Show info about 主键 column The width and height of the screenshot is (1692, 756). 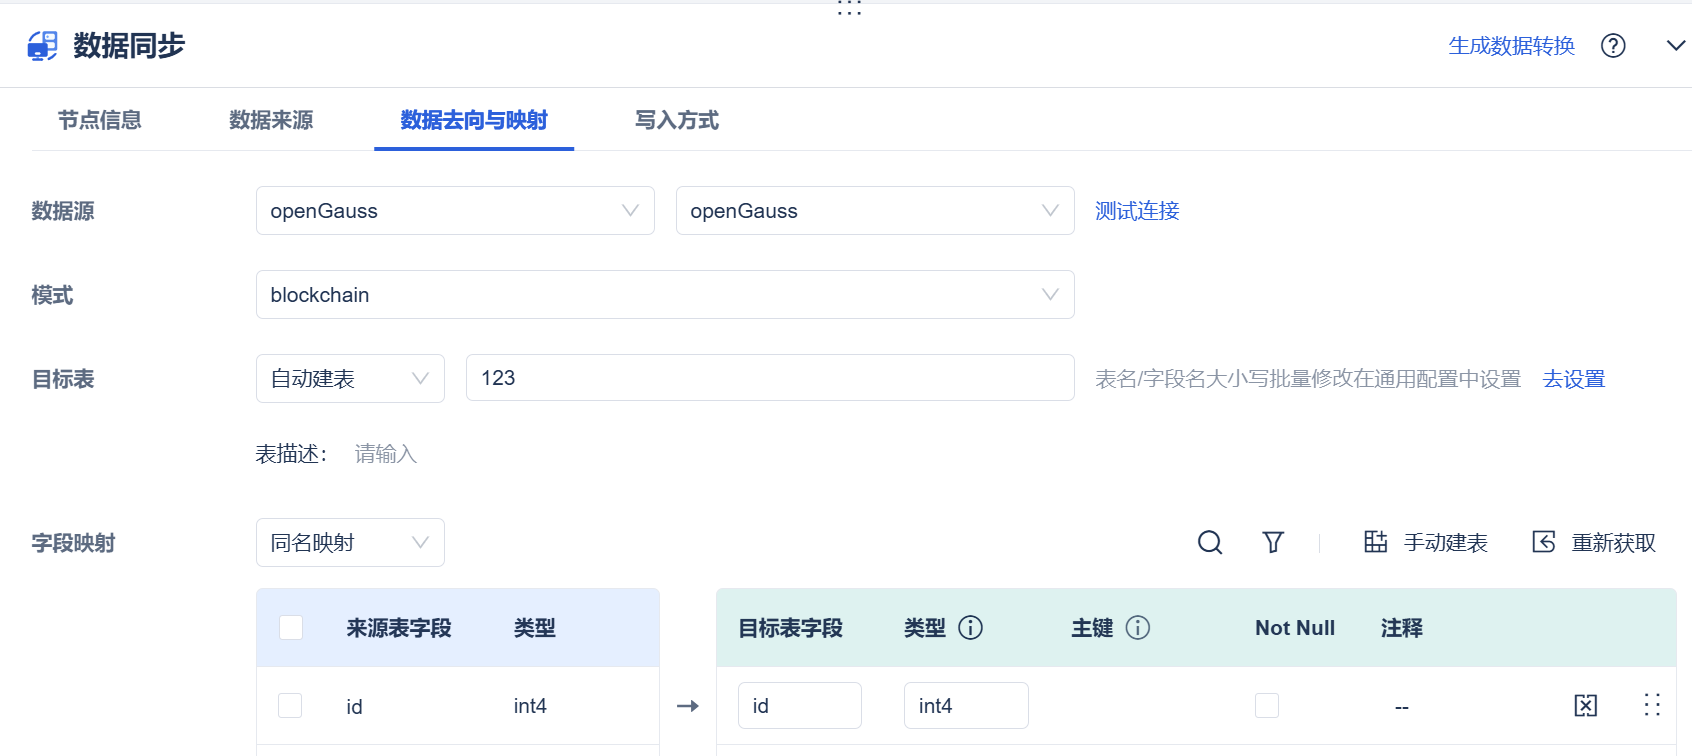pyautogui.click(x=1138, y=628)
